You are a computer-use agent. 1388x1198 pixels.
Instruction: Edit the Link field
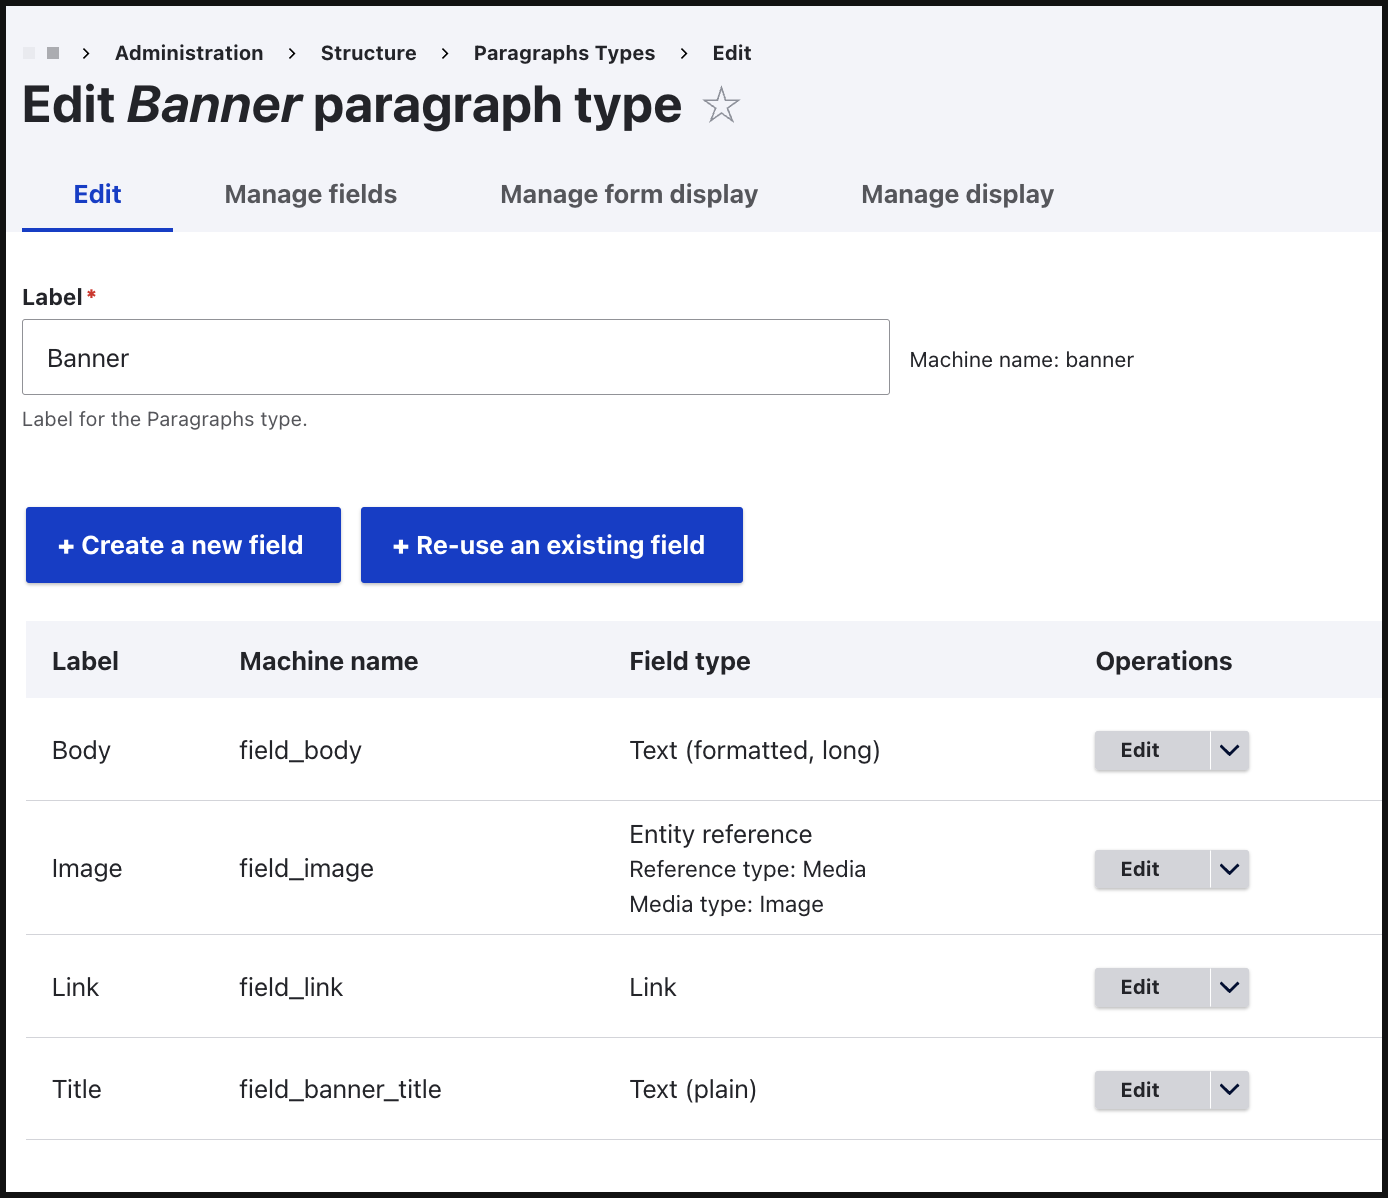[1139, 987]
